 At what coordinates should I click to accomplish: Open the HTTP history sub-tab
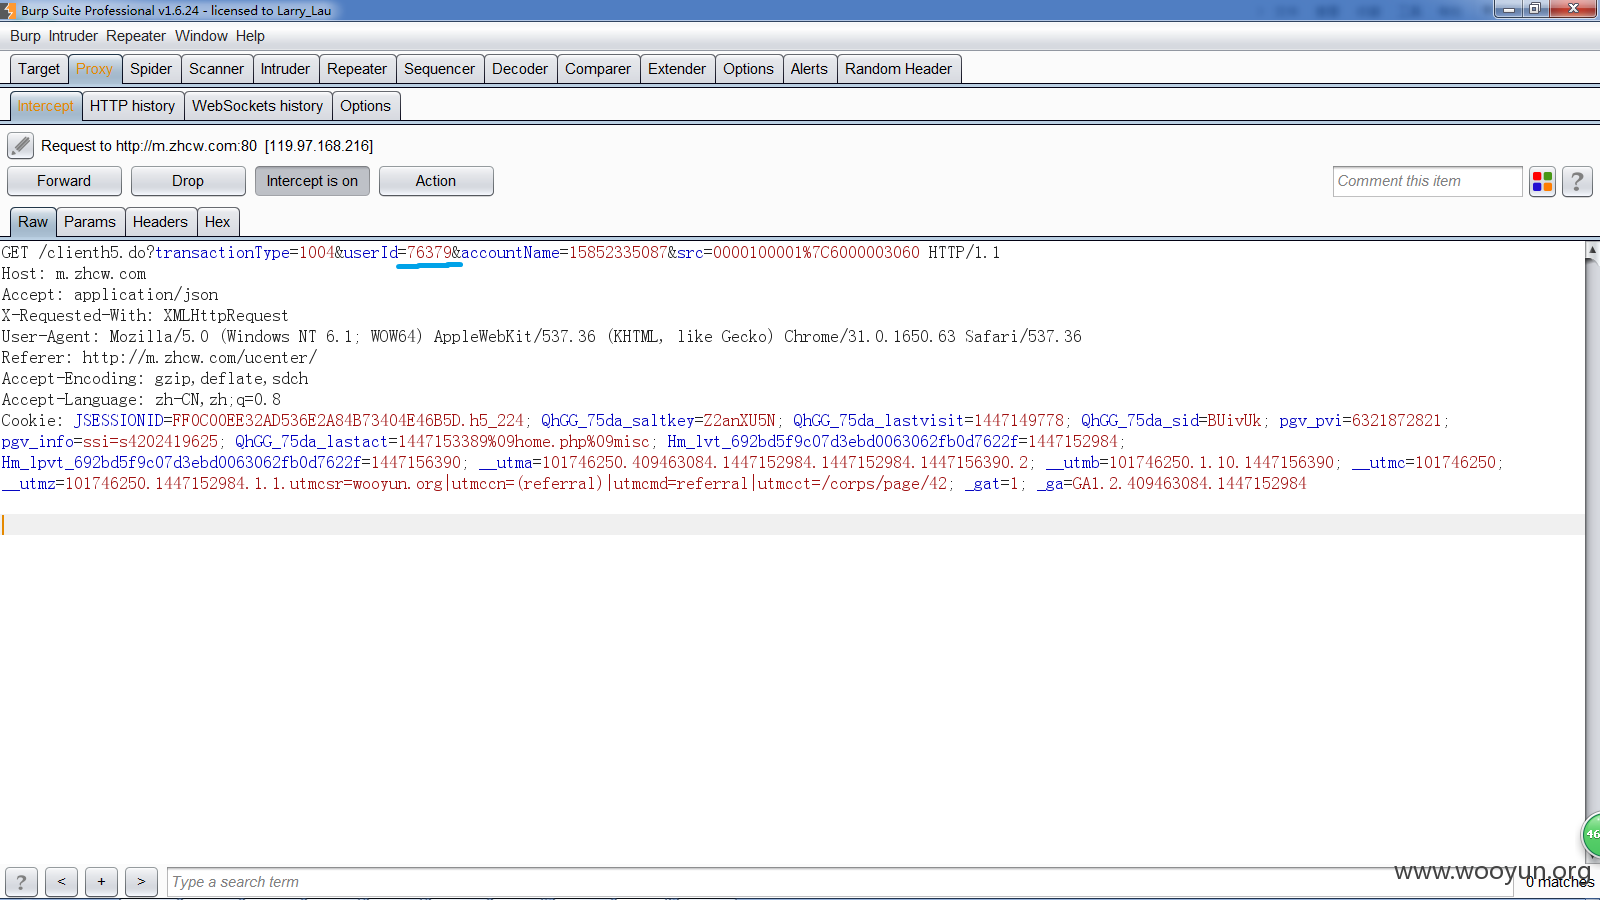132,106
